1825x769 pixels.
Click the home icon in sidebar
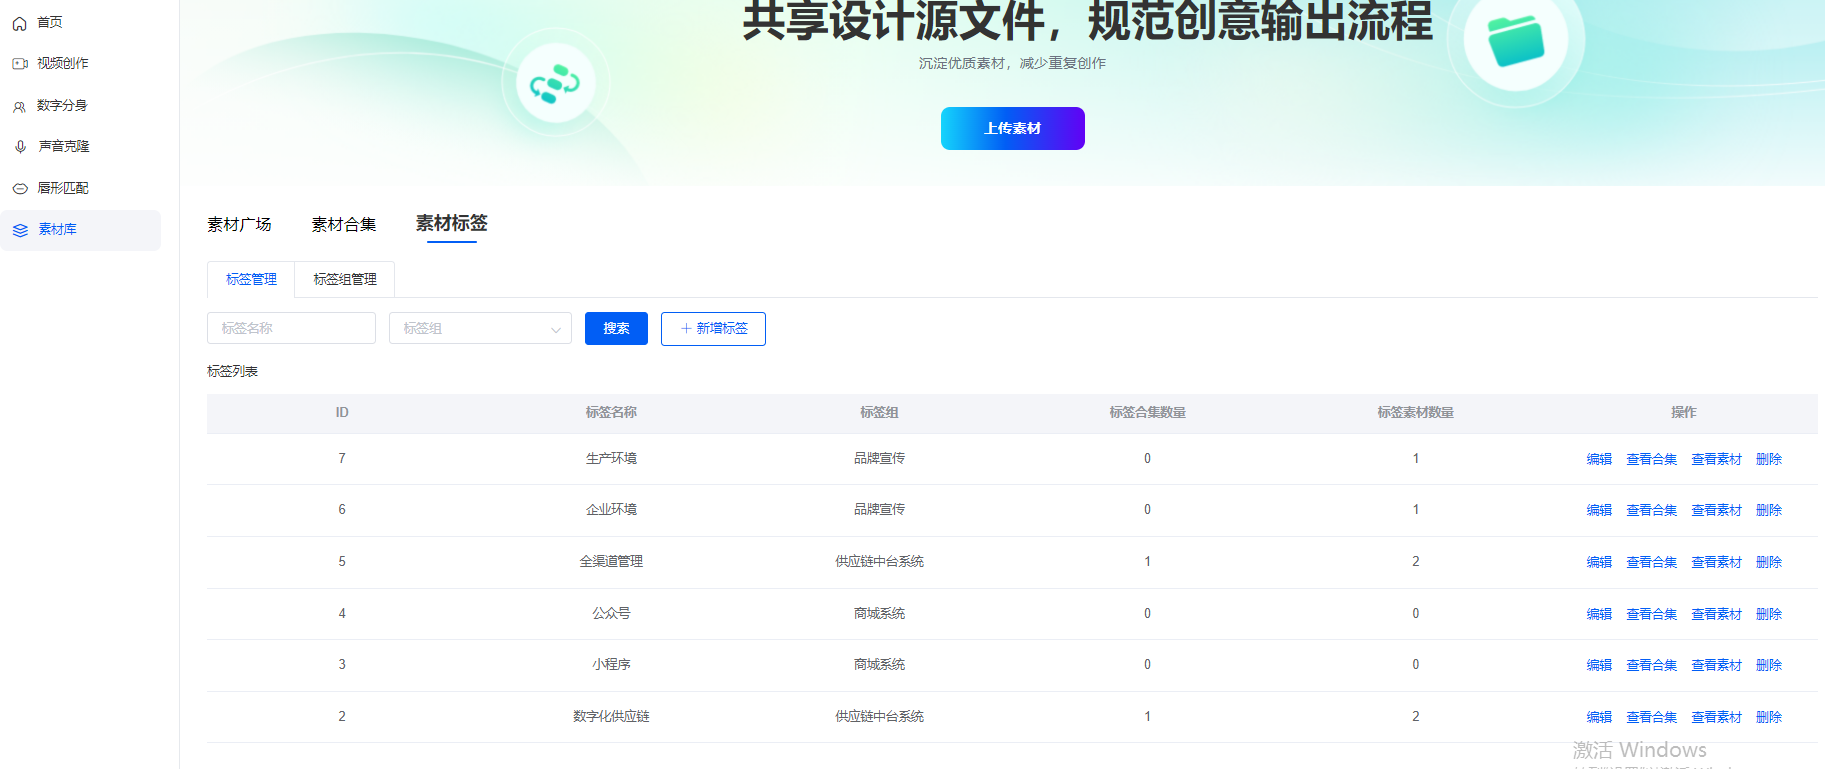(x=19, y=23)
